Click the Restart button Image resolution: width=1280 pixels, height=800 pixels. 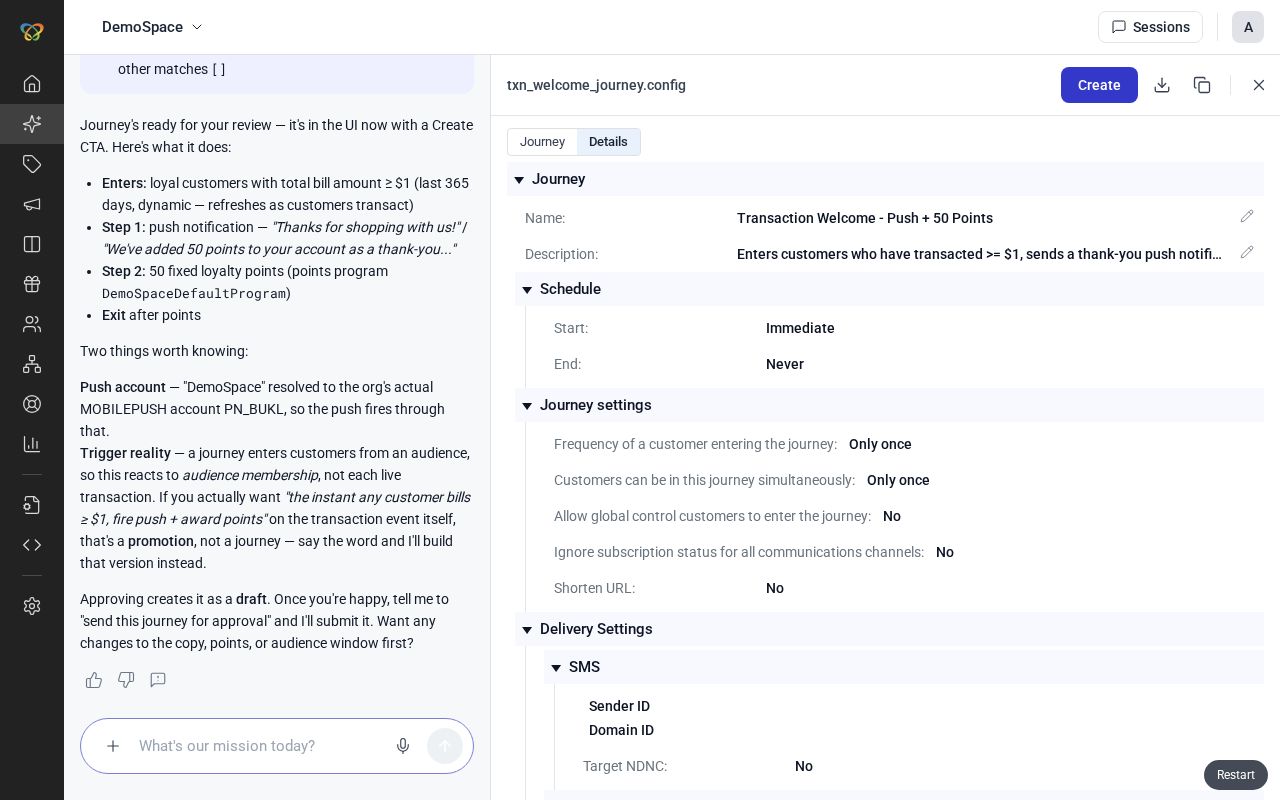pyautogui.click(x=1236, y=775)
